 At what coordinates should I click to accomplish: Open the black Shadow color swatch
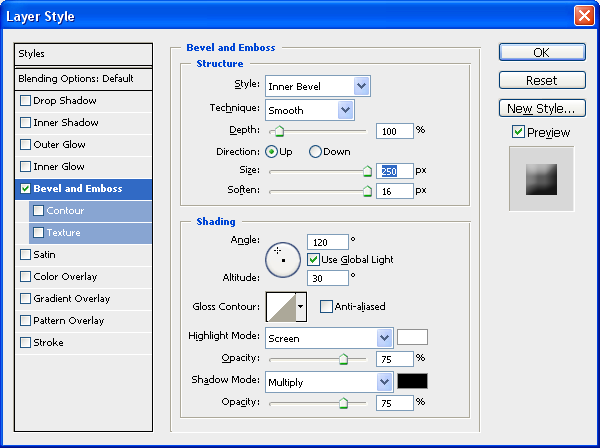tap(412, 381)
